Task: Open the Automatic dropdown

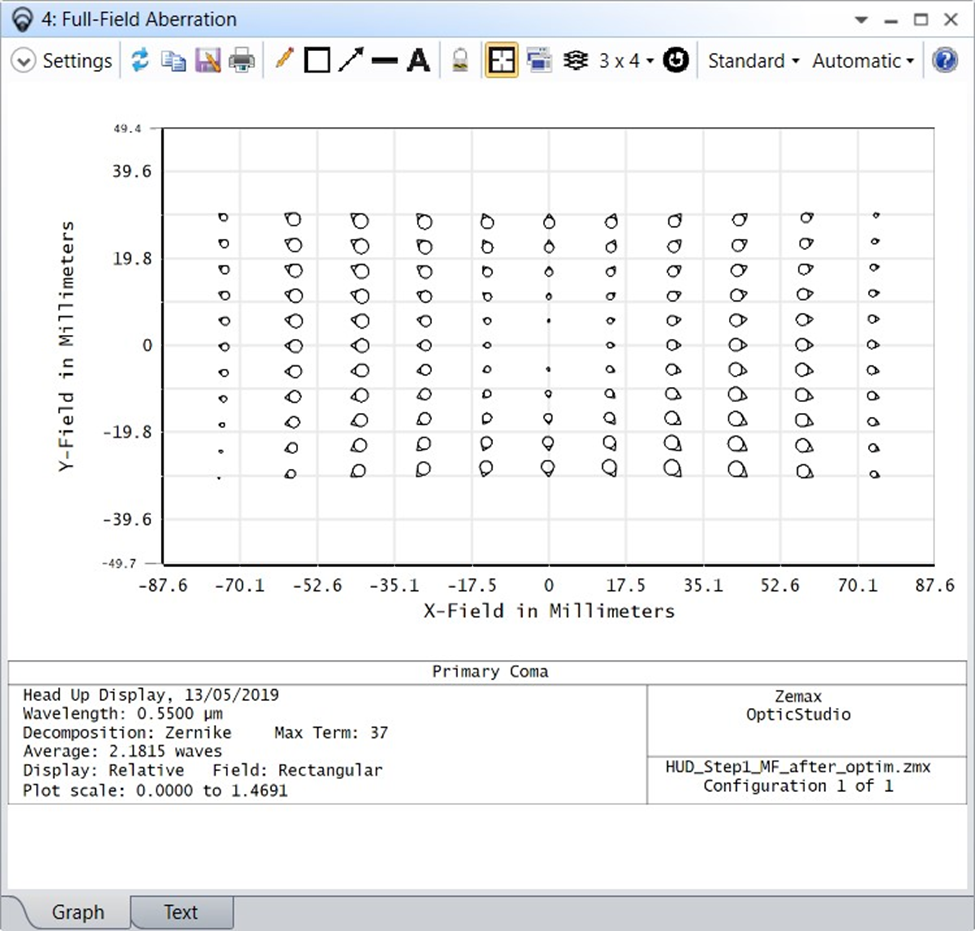Action: tap(862, 61)
